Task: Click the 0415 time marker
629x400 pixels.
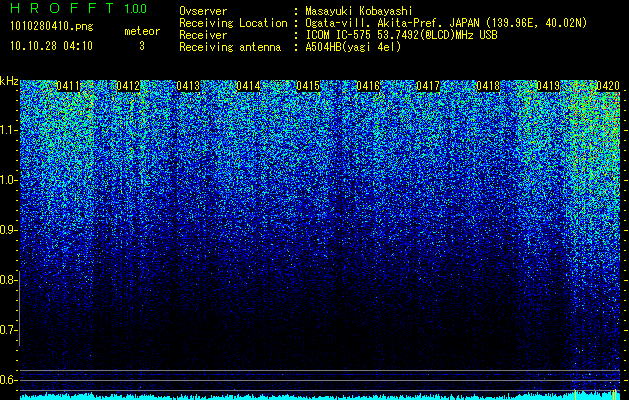Action: coord(308,86)
